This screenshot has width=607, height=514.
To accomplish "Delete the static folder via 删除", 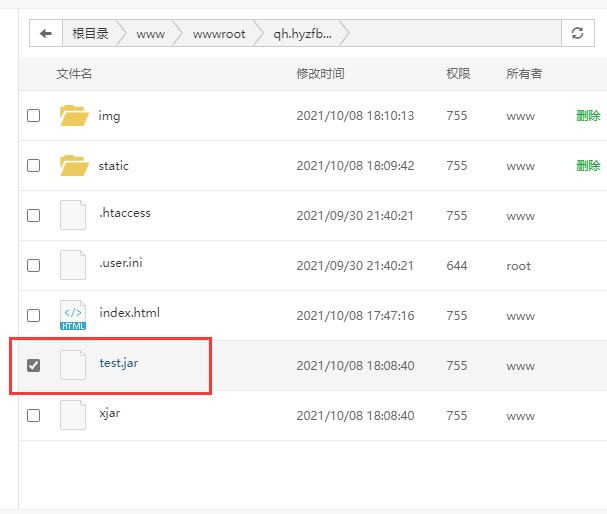I will (588, 165).
